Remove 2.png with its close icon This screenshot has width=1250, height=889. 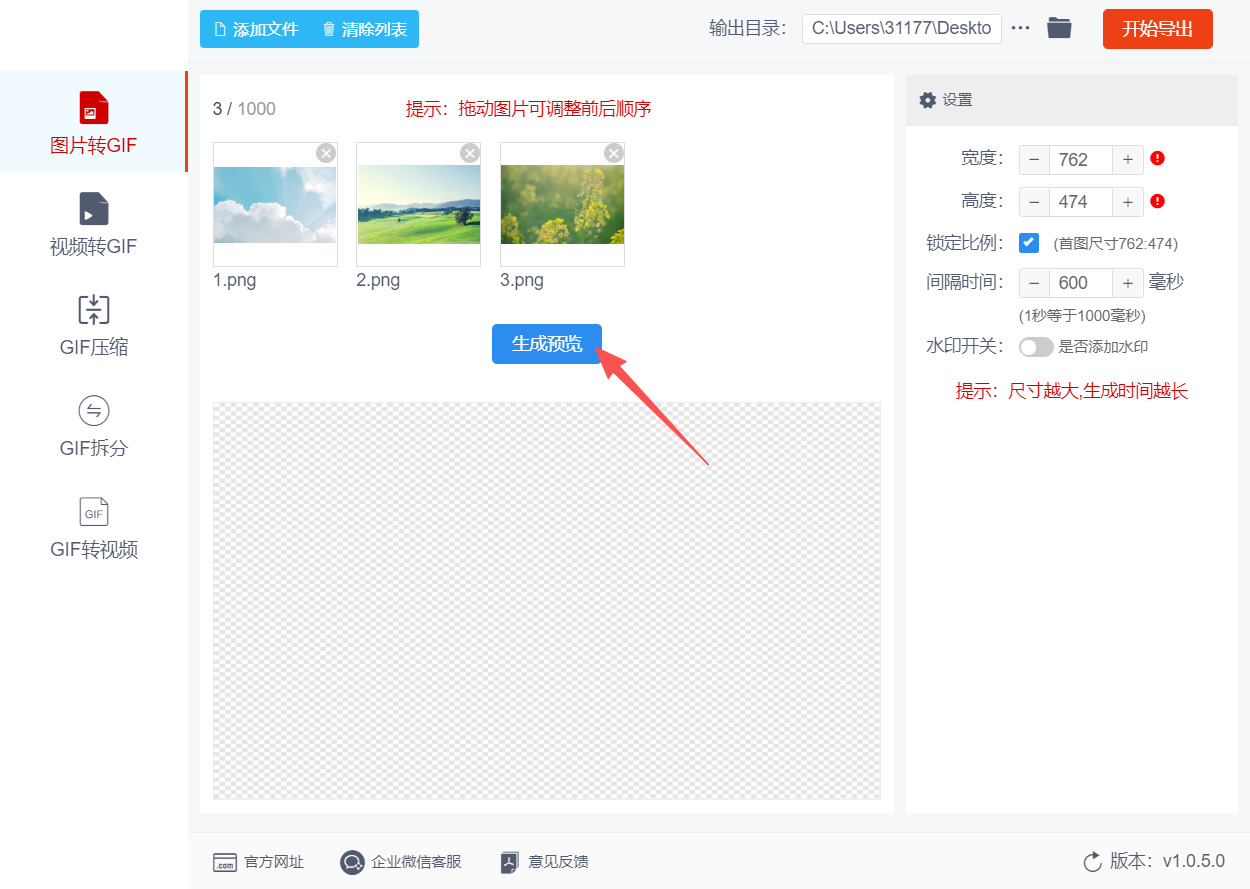point(470,153)
